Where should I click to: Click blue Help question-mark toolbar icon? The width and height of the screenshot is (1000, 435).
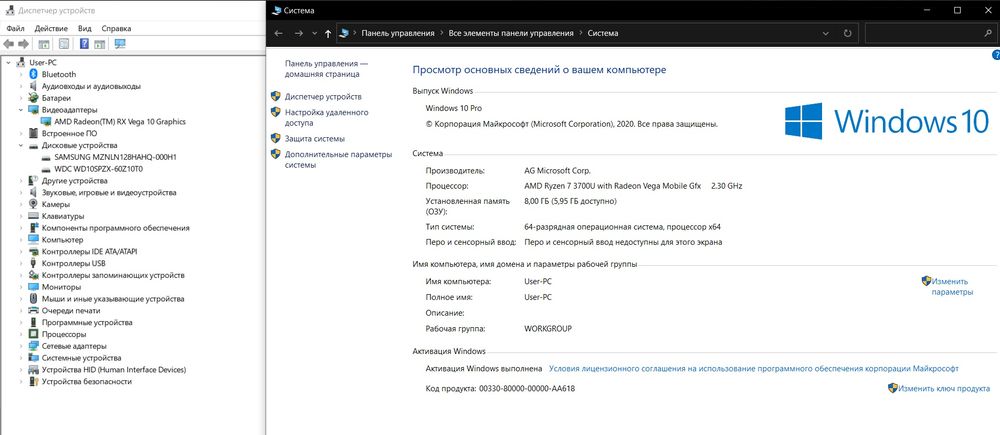pyautogui.click(x=84, y=44)
